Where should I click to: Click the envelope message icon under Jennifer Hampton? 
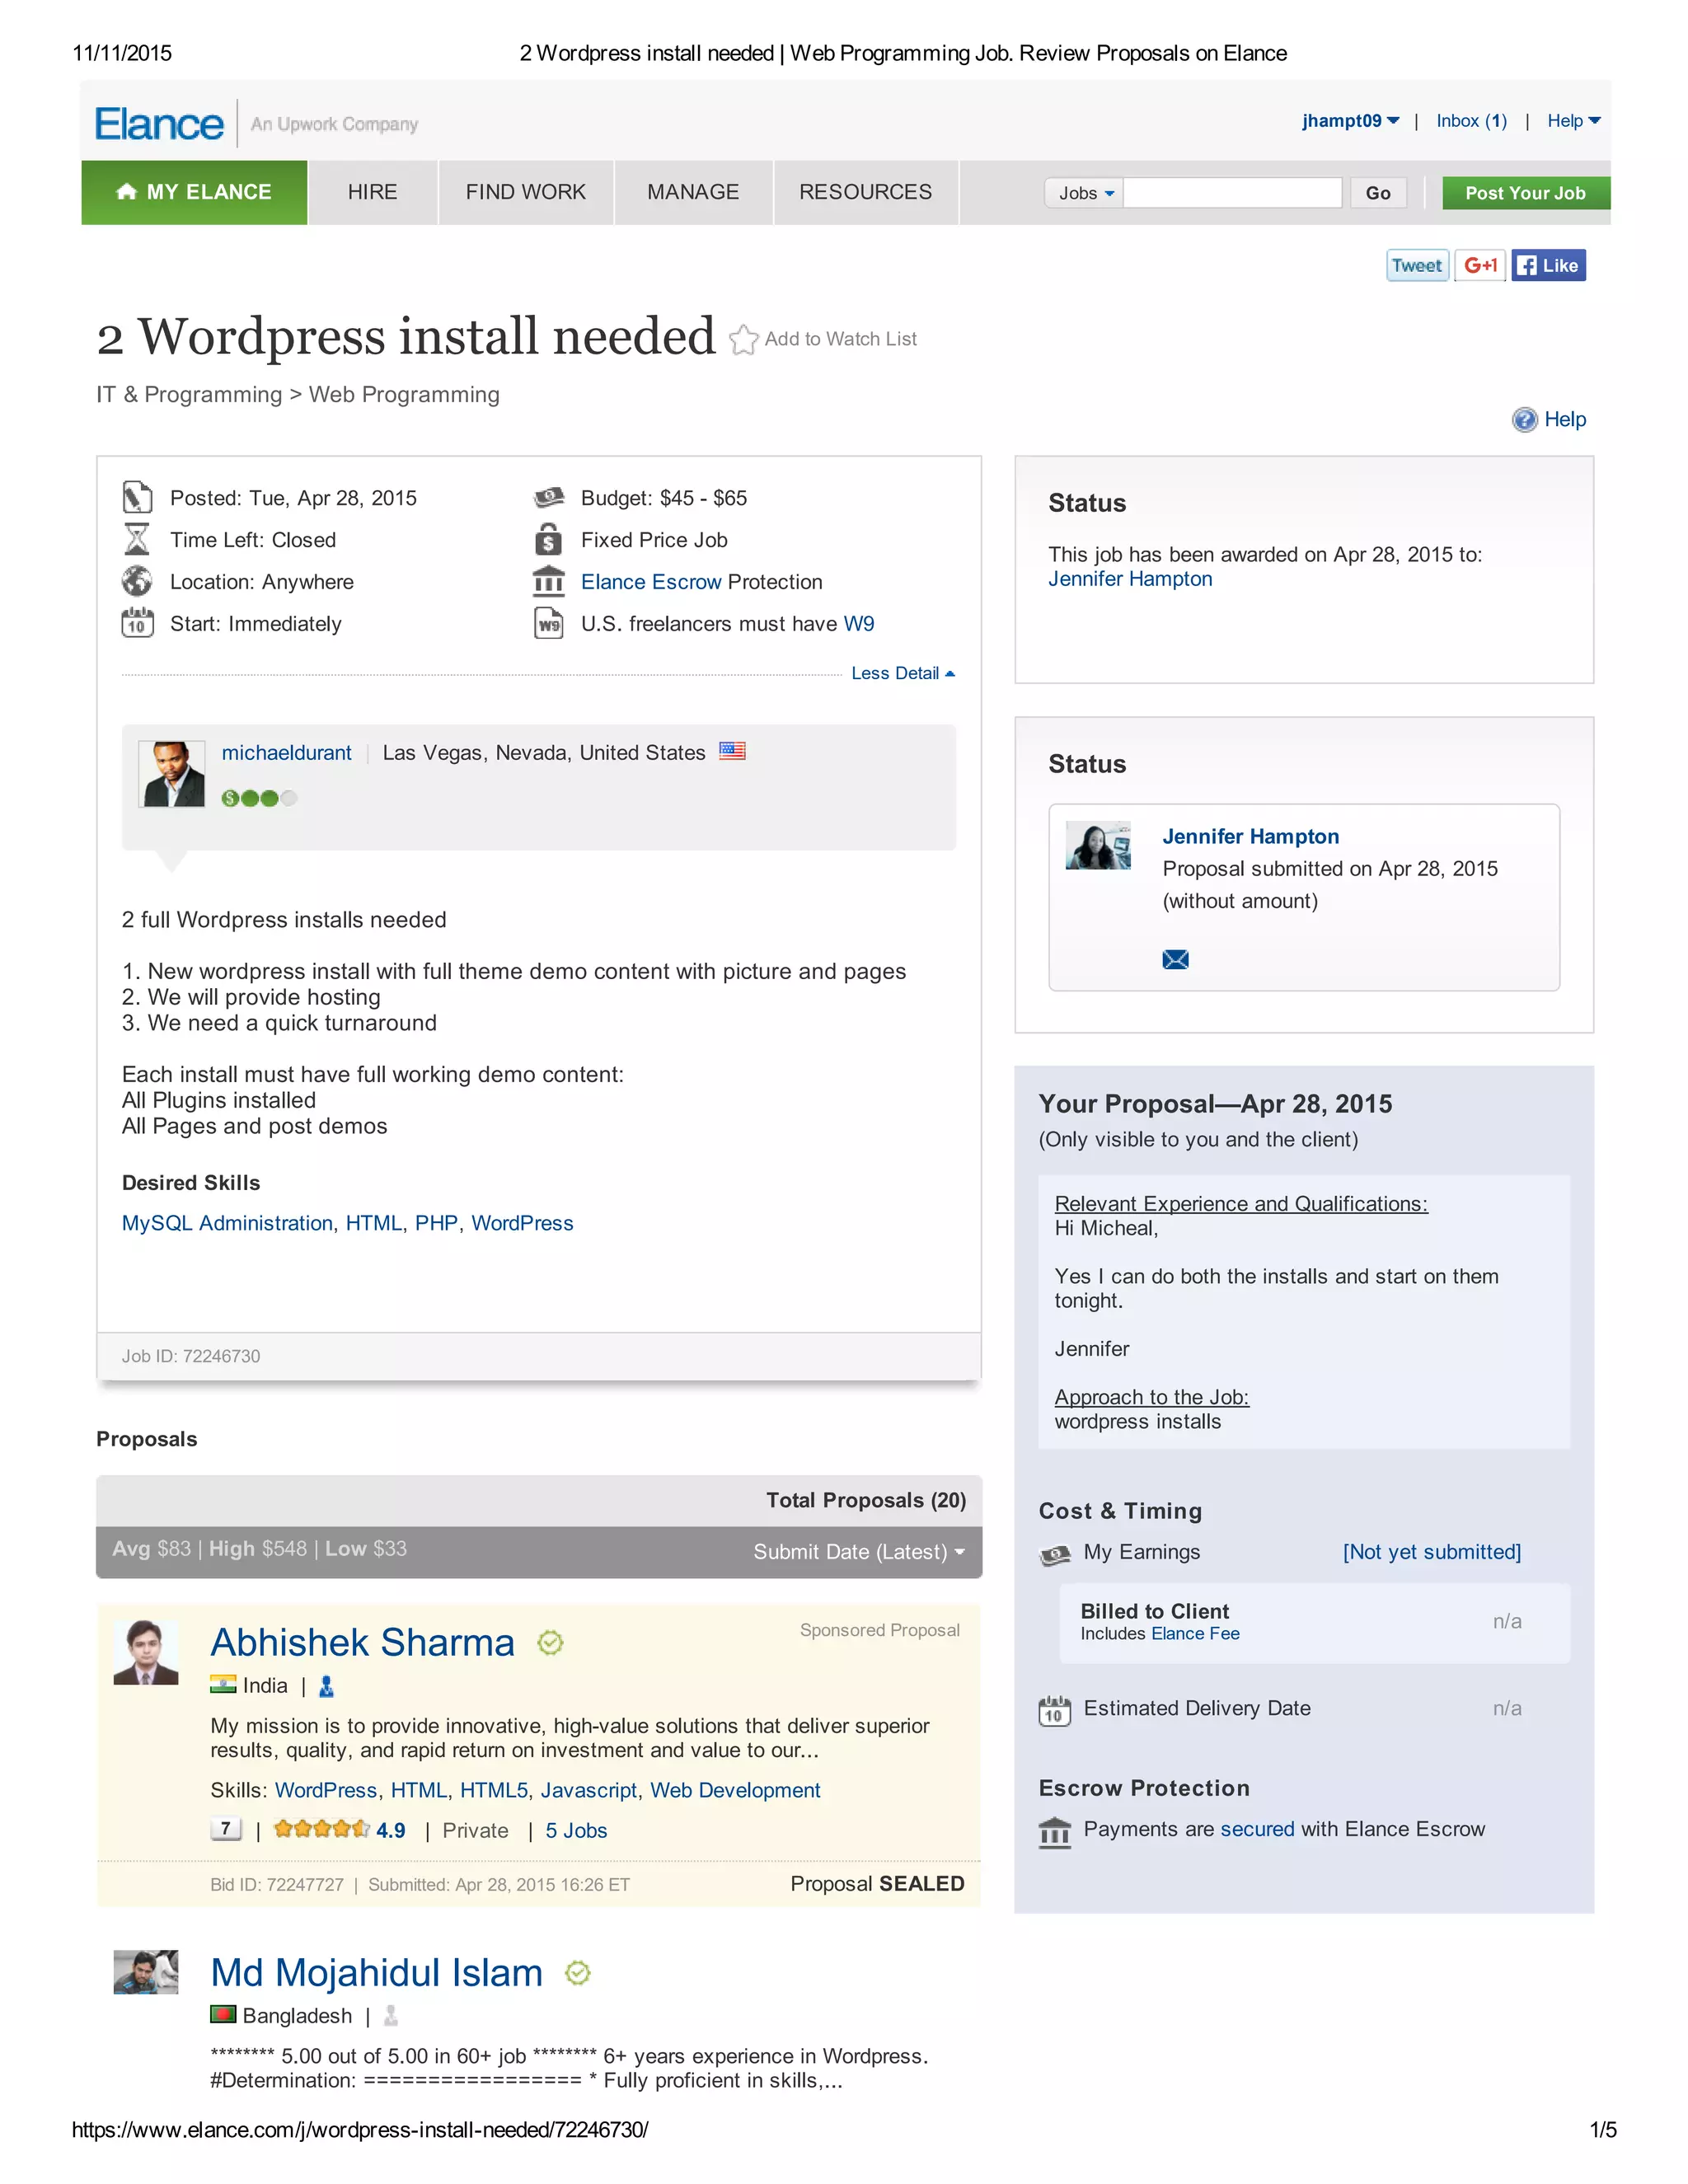pos(1175,960)
